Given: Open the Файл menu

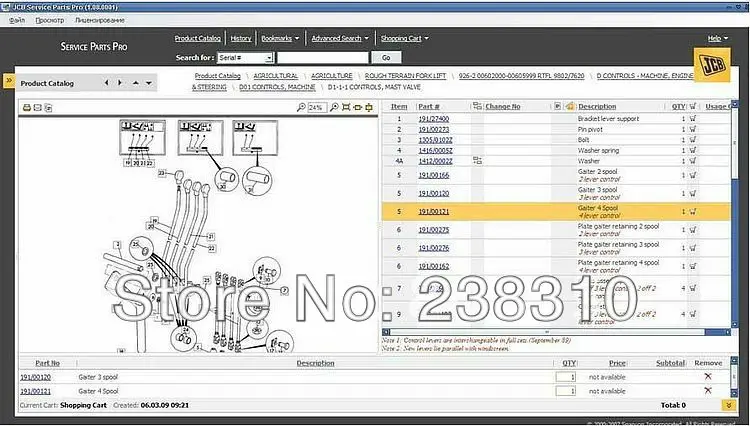Looking at the screenshot, I should (17, 21).
